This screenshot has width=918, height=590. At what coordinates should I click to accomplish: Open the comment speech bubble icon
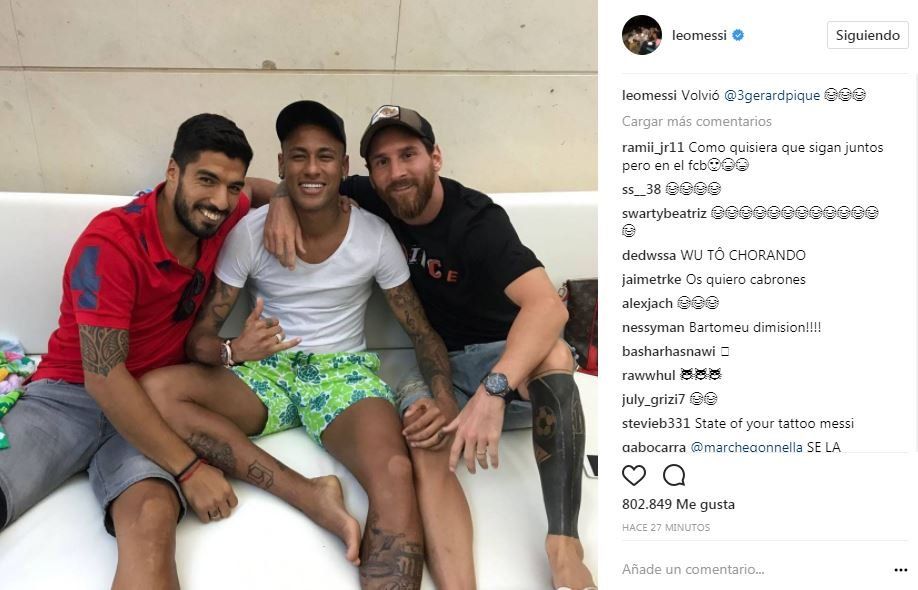pos(674,475)
